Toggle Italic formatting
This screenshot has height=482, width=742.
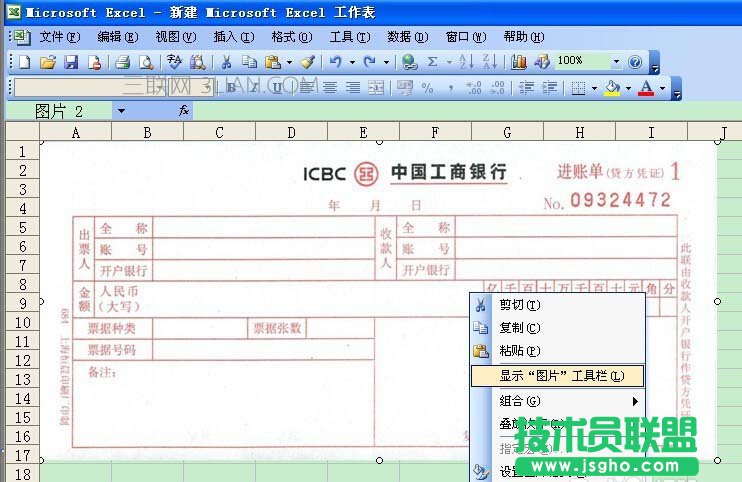tap(255, 88)
